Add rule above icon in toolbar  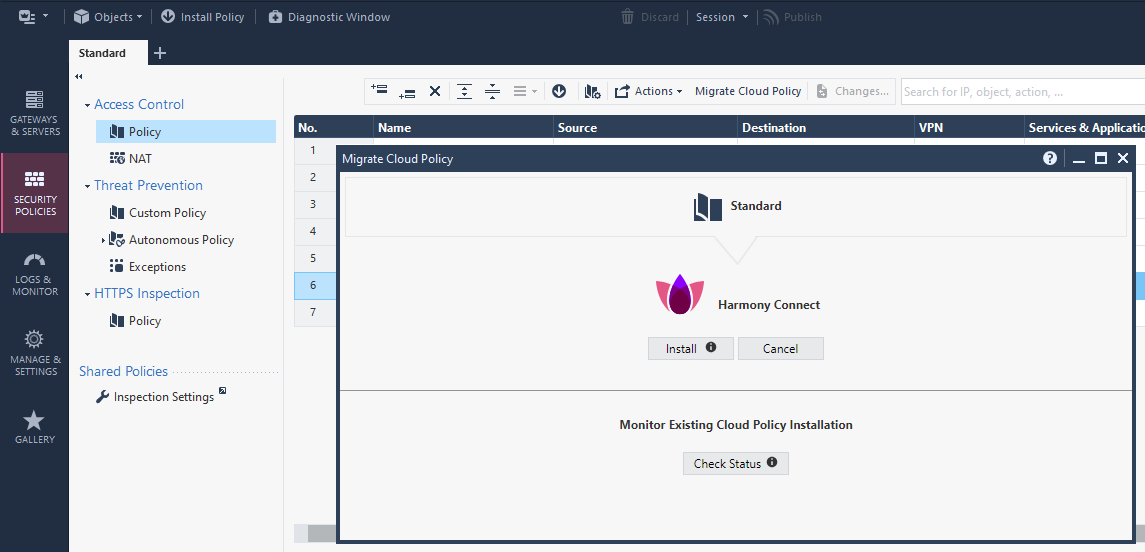click(379, 89)
